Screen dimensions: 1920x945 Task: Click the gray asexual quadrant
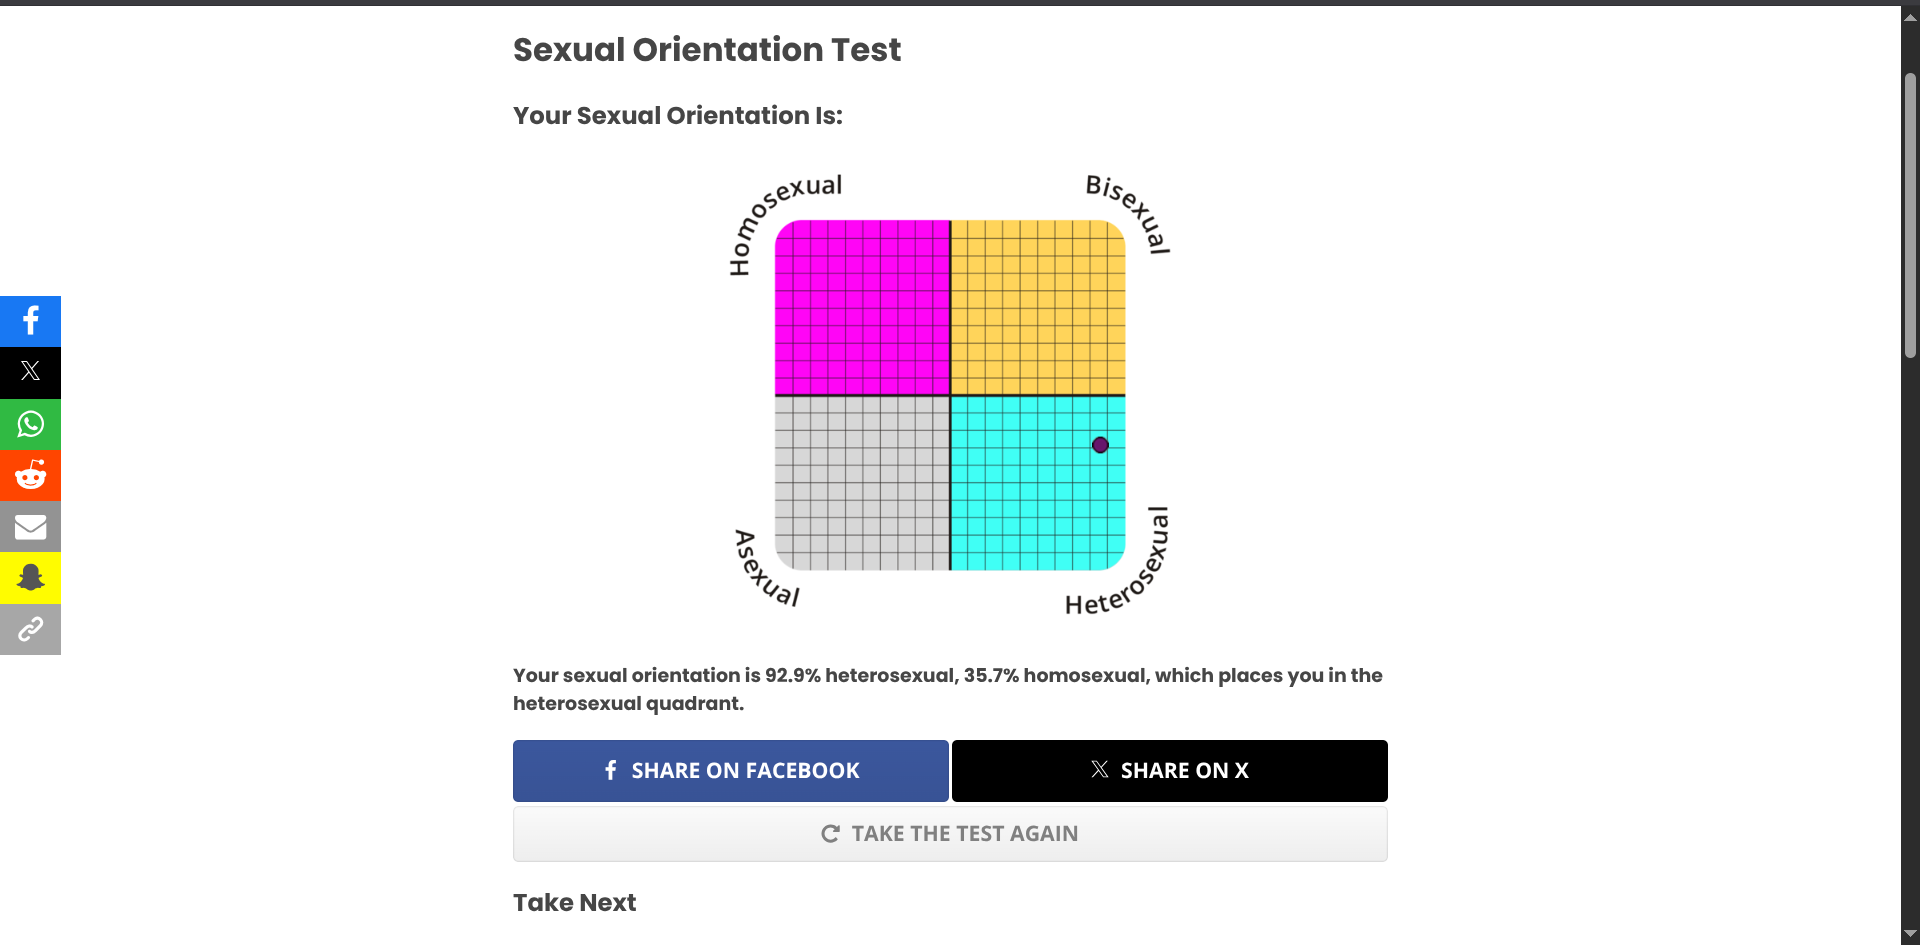(862, 483)
